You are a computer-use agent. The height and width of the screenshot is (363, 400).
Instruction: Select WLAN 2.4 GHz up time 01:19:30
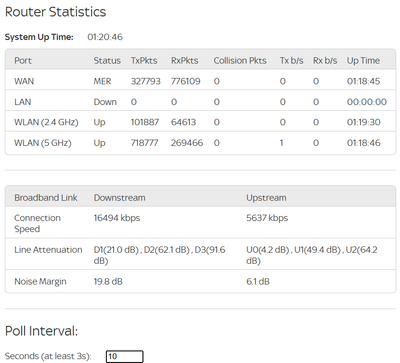(364, 122)
